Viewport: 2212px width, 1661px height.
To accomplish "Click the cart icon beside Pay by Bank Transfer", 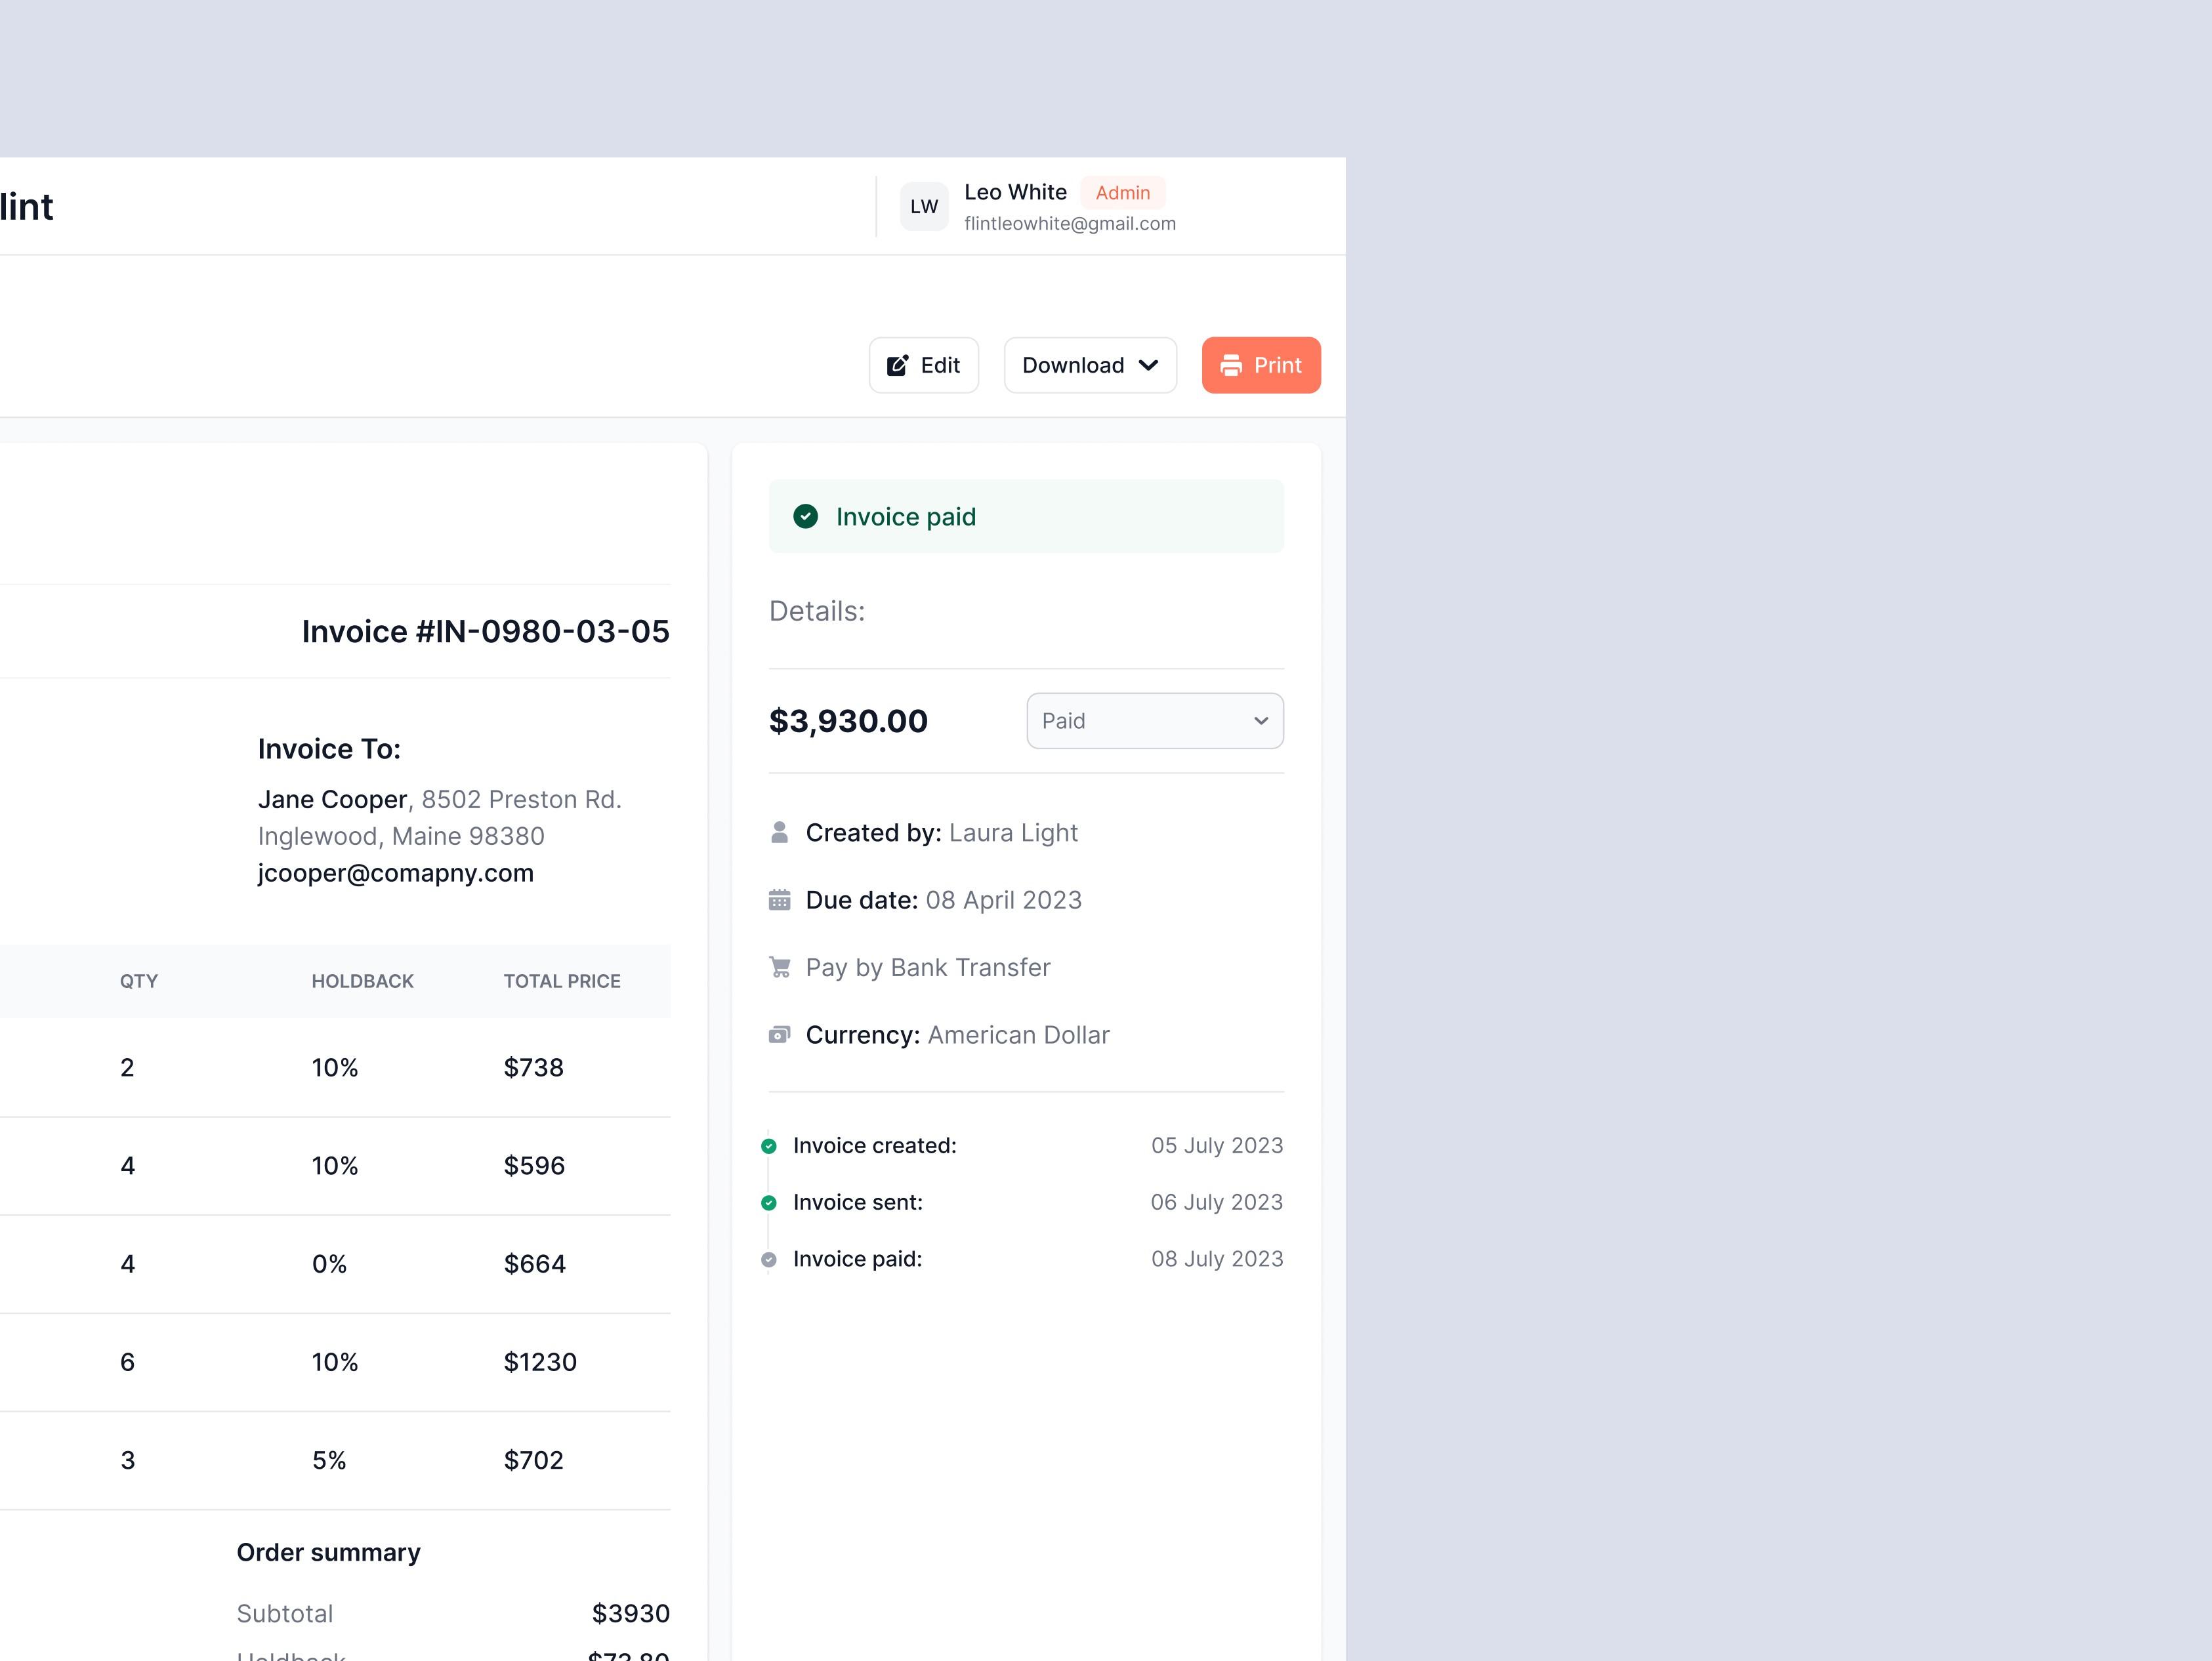I will pyautogui.click(x=779, y=967).
